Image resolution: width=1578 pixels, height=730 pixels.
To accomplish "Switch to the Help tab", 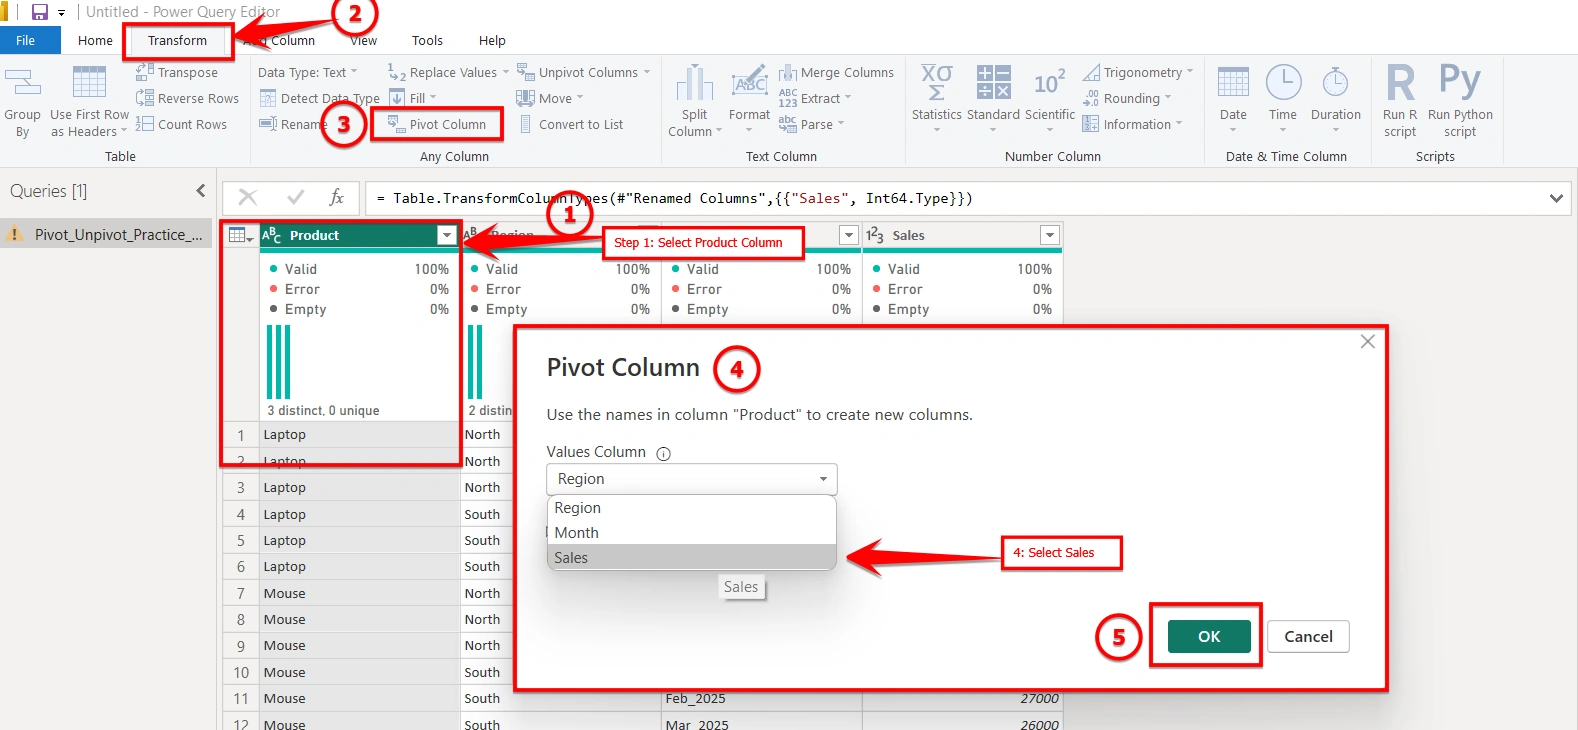I will coord(492,40).
